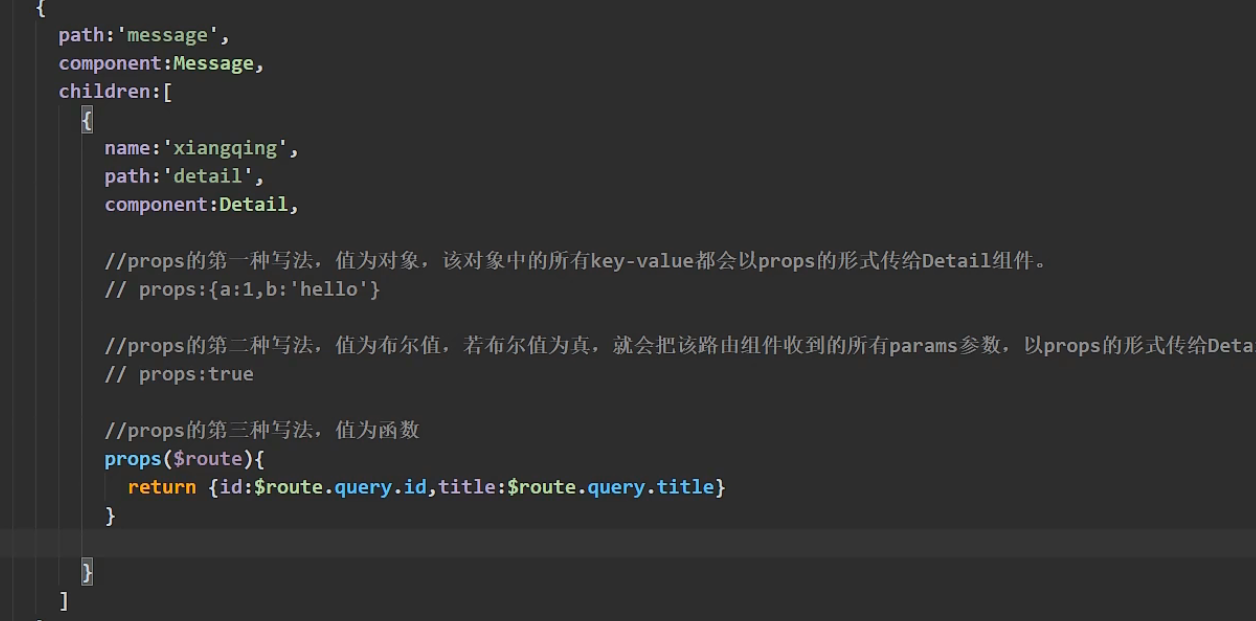Click the closing brace of props function
Image resolution: width=1256 pixels, height=621 pixels.
pyautogui.click(x=110, y=515)
